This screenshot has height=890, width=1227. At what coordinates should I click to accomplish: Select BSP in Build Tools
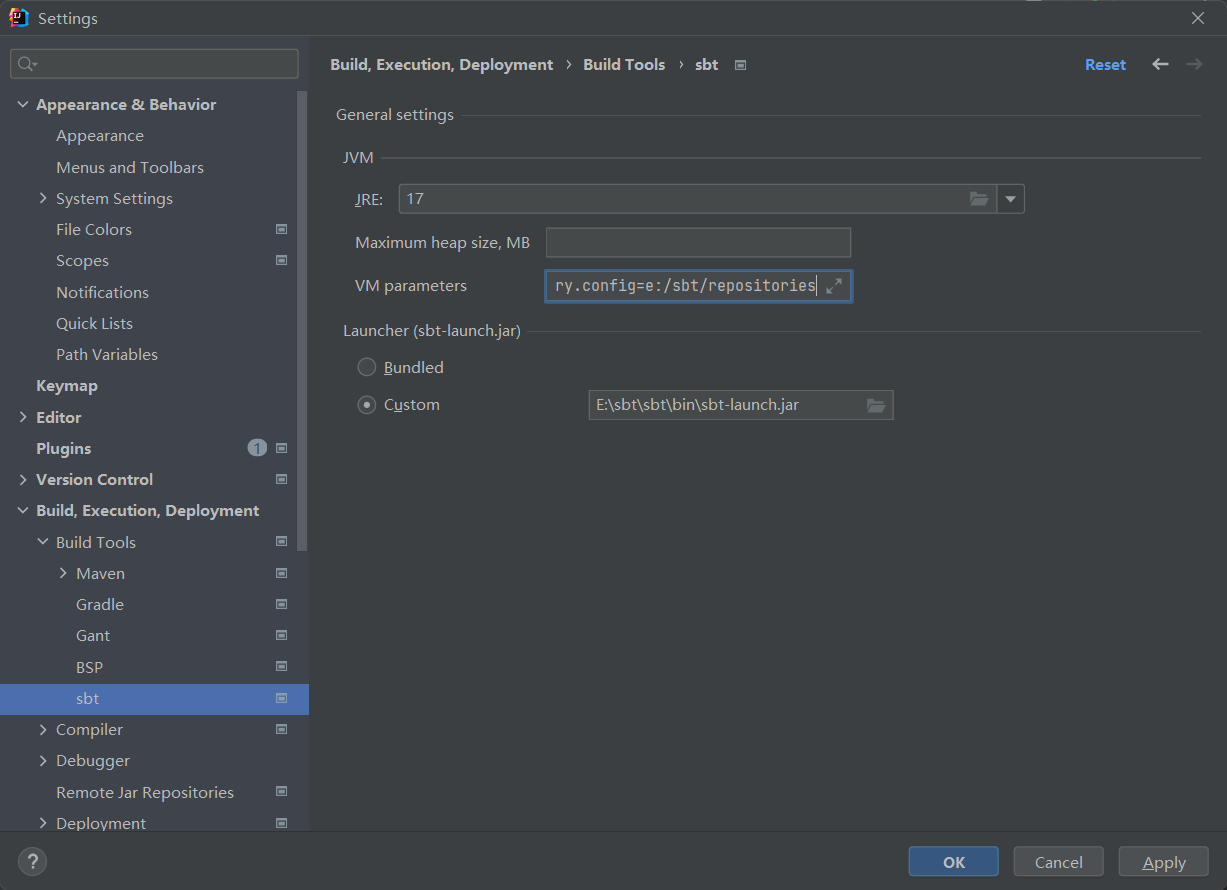(89, 667)
